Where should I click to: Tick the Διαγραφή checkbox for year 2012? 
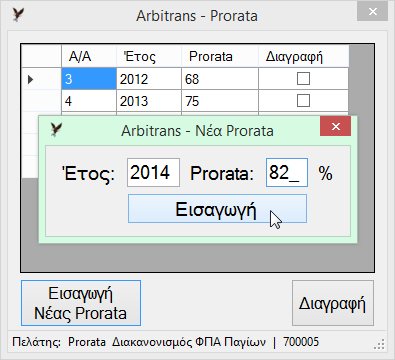click(303, 79)
